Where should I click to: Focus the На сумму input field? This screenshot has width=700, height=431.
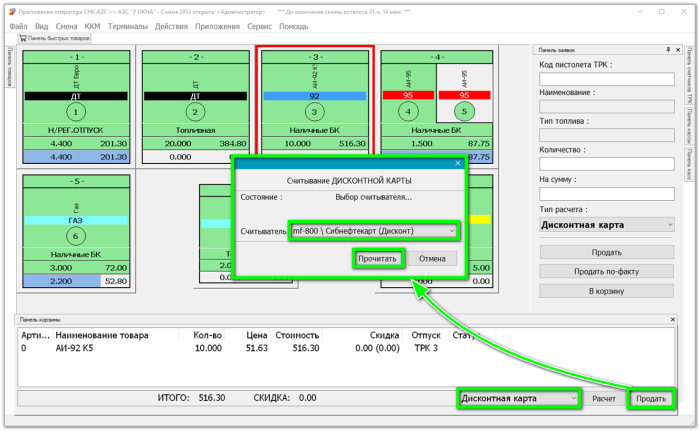point(607,194)
